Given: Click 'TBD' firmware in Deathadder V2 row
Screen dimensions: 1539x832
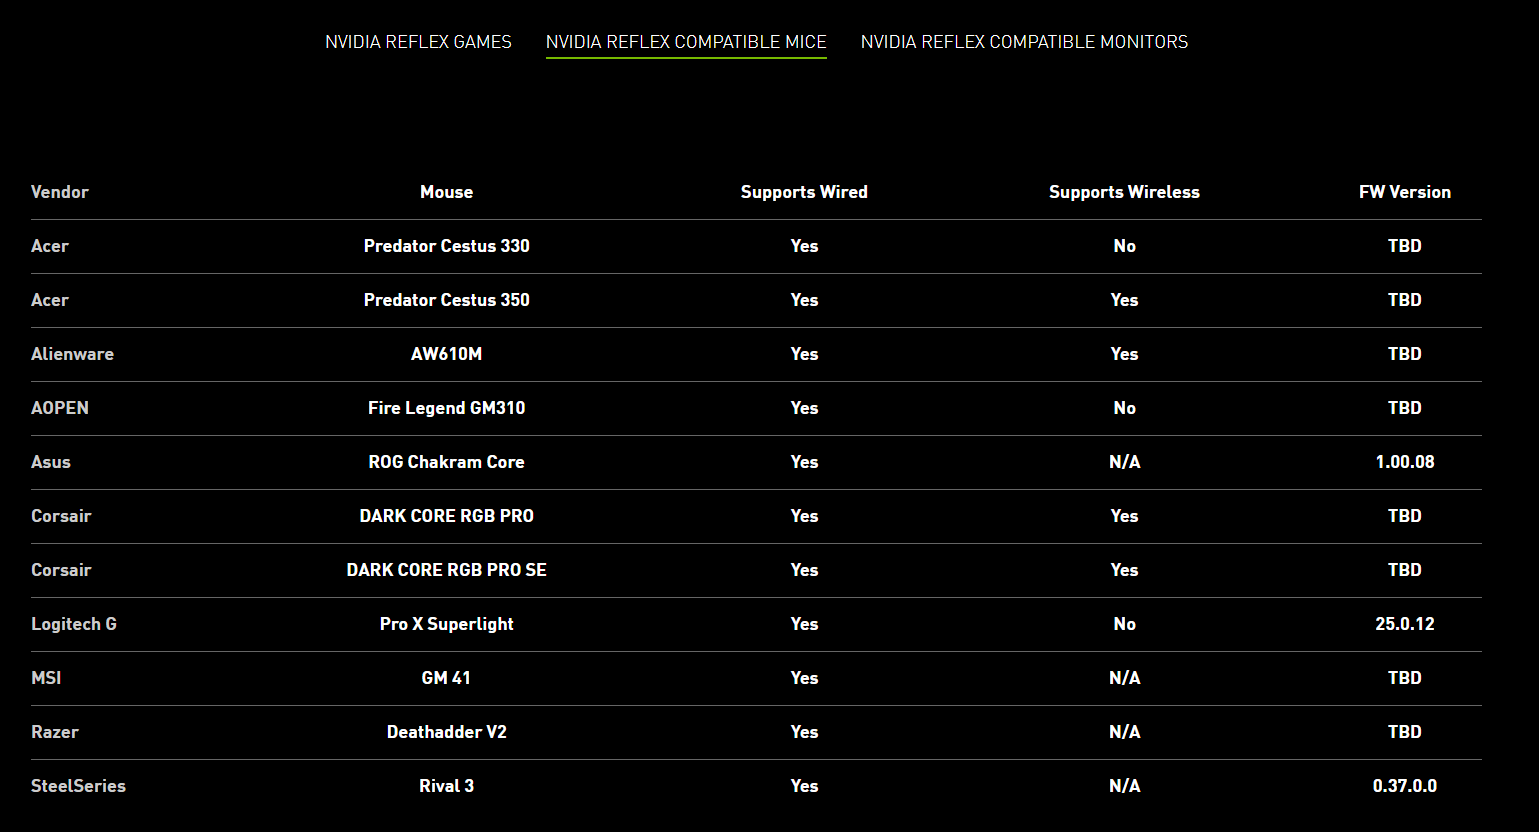Looking at the screenshot, I should tap(1404, 732).
